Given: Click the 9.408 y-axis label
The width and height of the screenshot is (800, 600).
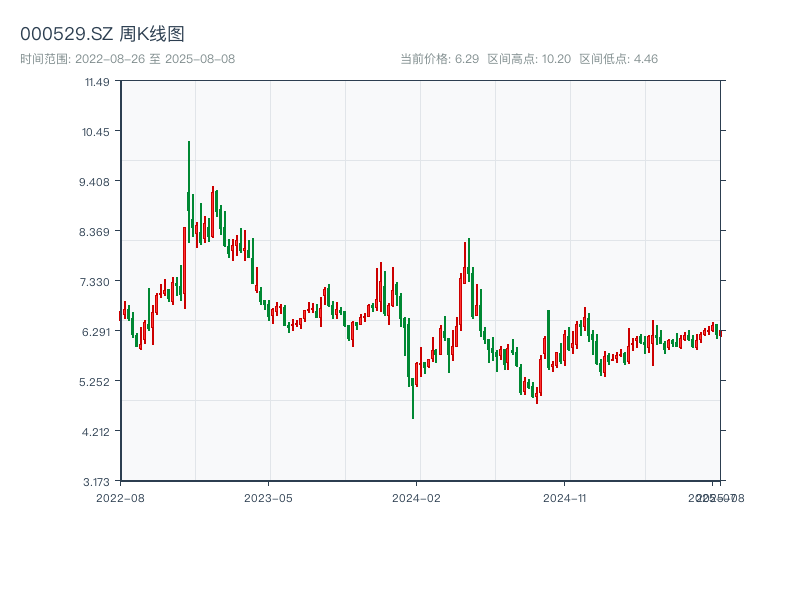Looking at the screenshot, I should point(96,181).
